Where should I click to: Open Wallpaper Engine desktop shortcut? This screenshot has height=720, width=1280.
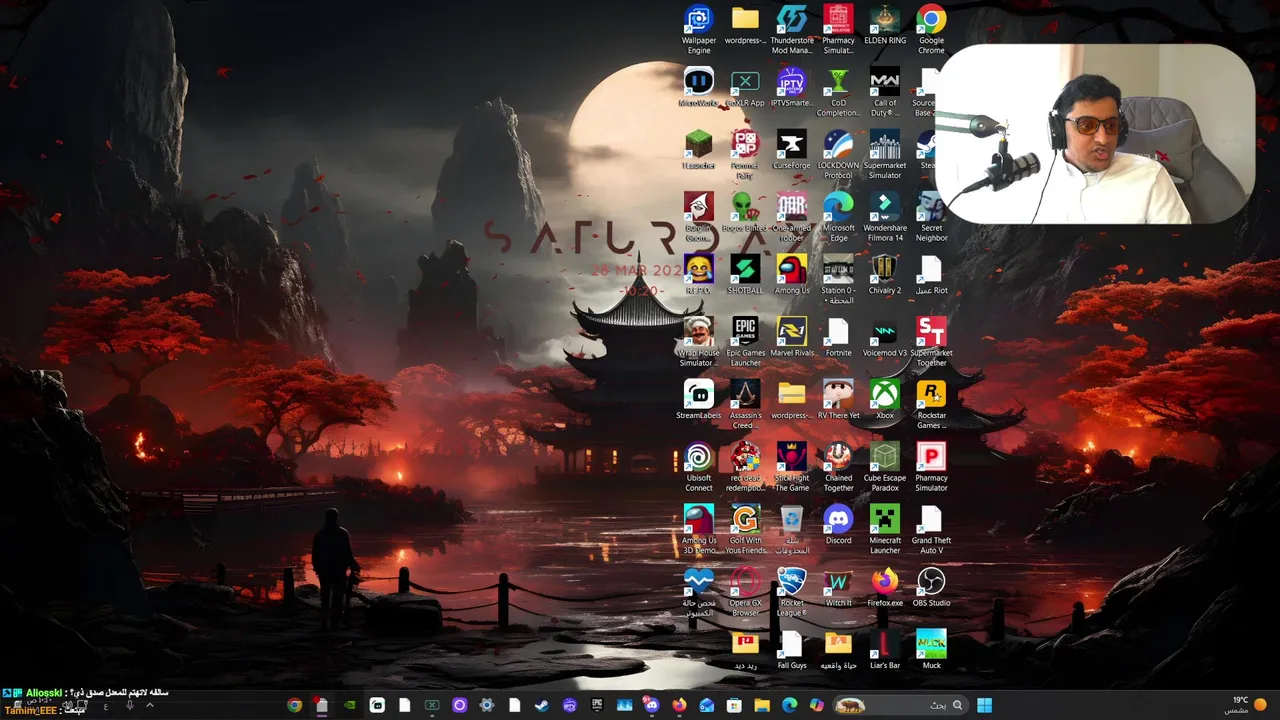pyautogui.click(x=698, y=30)
